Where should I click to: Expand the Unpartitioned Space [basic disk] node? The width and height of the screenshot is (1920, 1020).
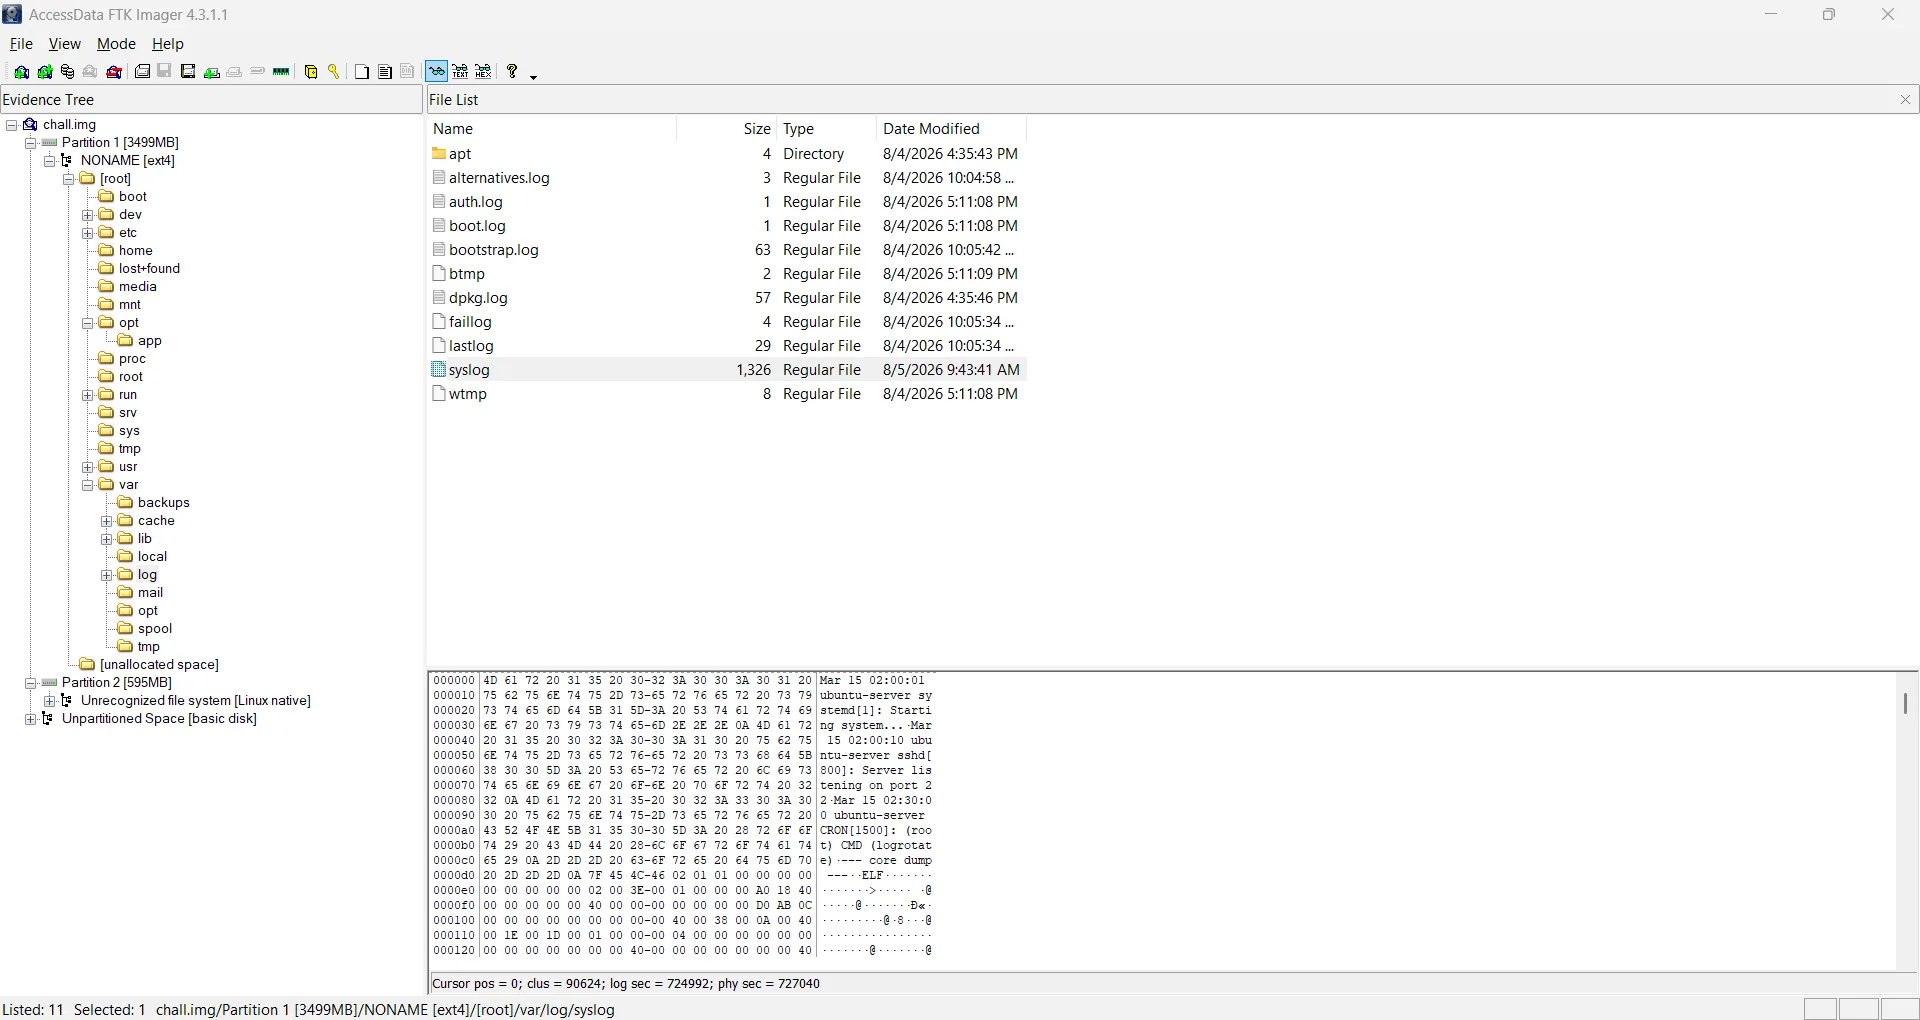pos(31,719)
